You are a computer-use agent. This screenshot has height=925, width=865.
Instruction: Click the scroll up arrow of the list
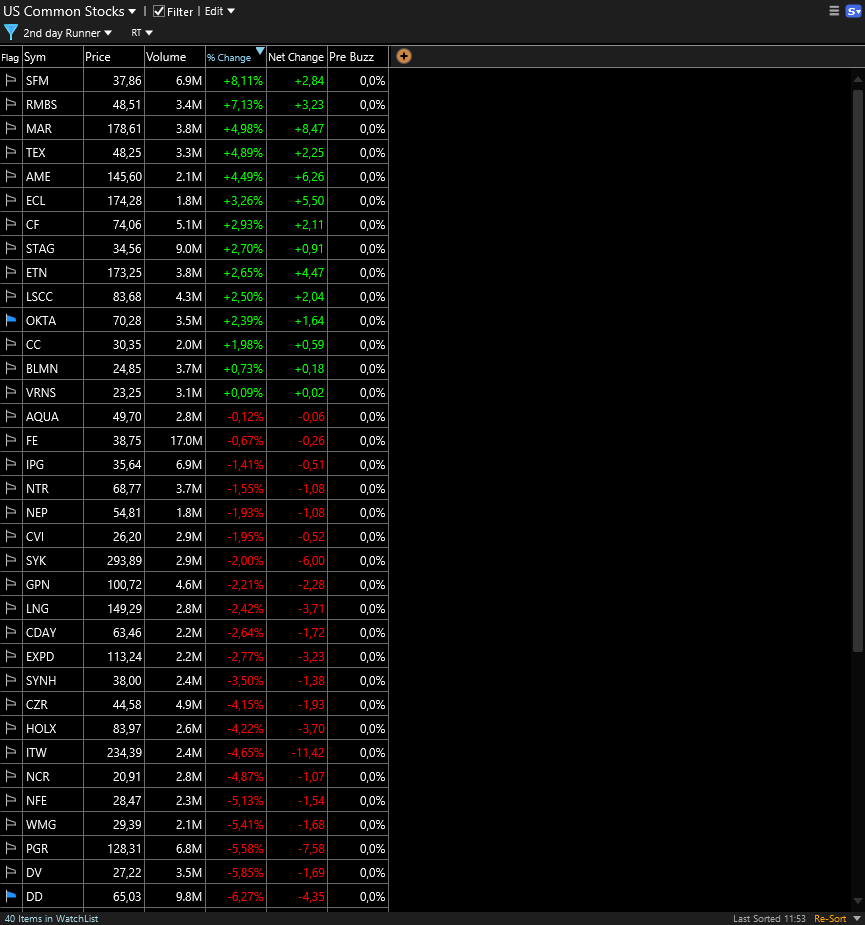point(857,79)
